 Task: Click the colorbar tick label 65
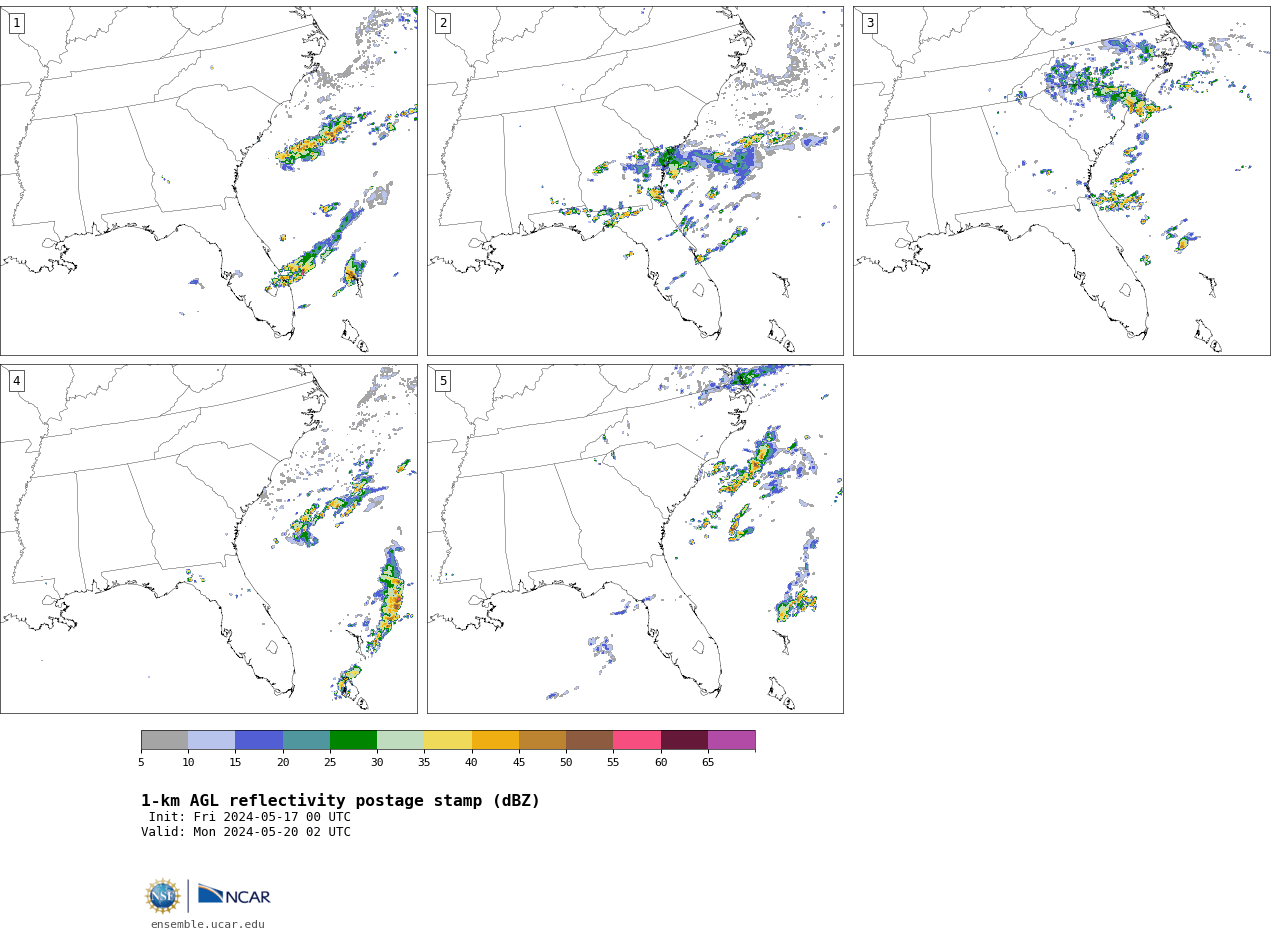708,762
